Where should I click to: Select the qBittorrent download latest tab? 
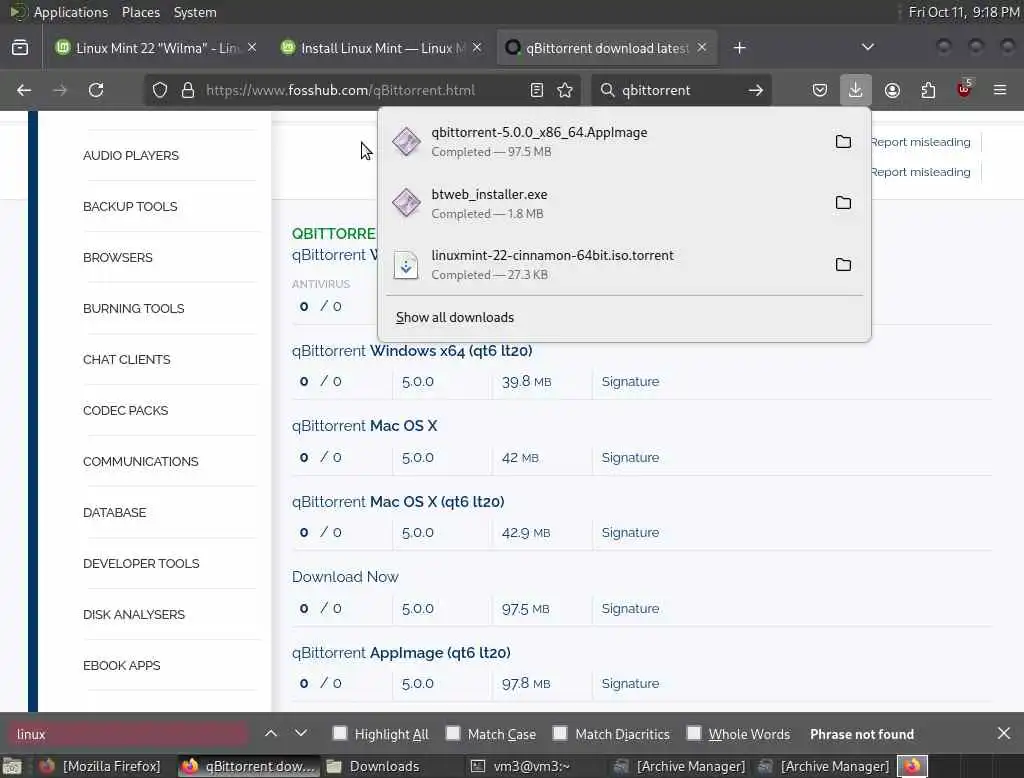(607, 48)
